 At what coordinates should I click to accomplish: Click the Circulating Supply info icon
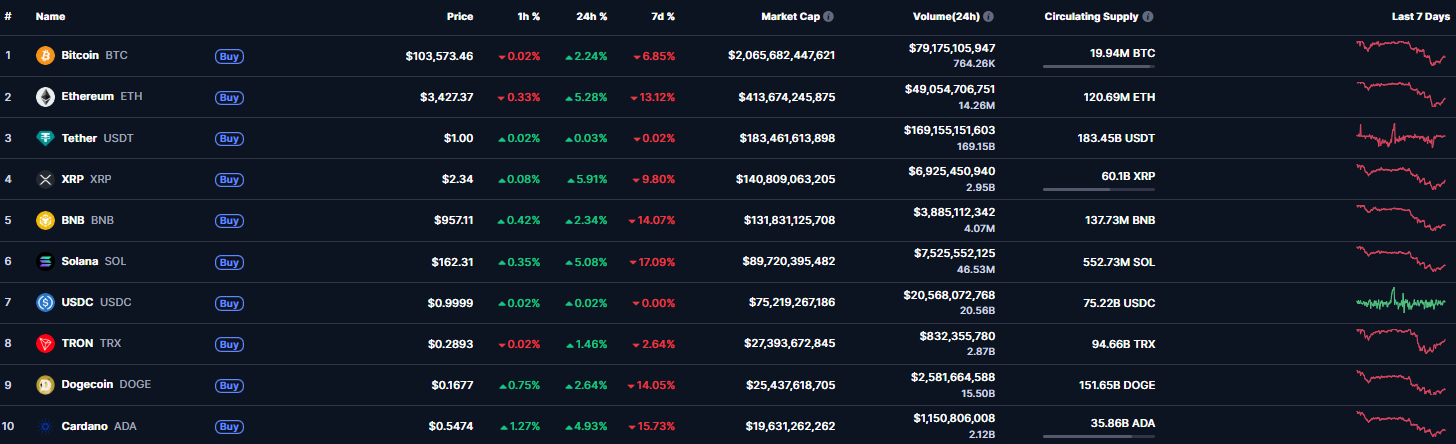pyautogui.click(x=1147, y=17)
